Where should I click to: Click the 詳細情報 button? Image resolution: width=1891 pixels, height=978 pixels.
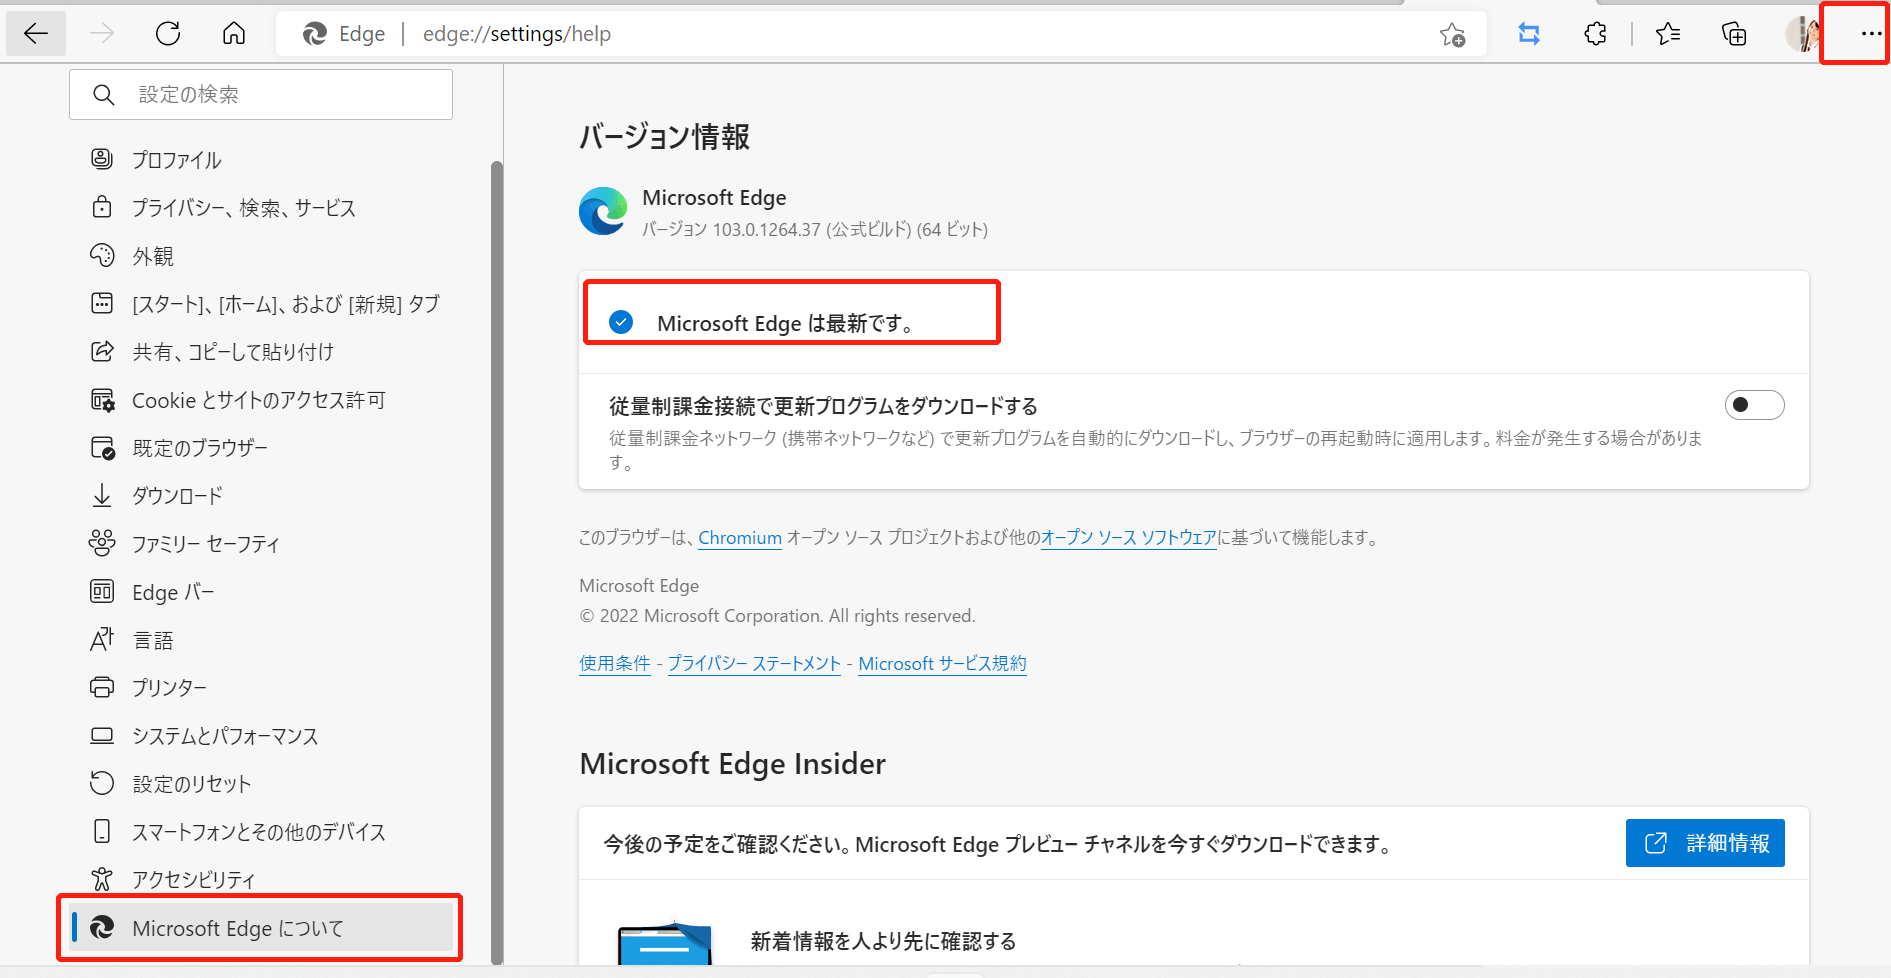click(x=1705, y=843)
